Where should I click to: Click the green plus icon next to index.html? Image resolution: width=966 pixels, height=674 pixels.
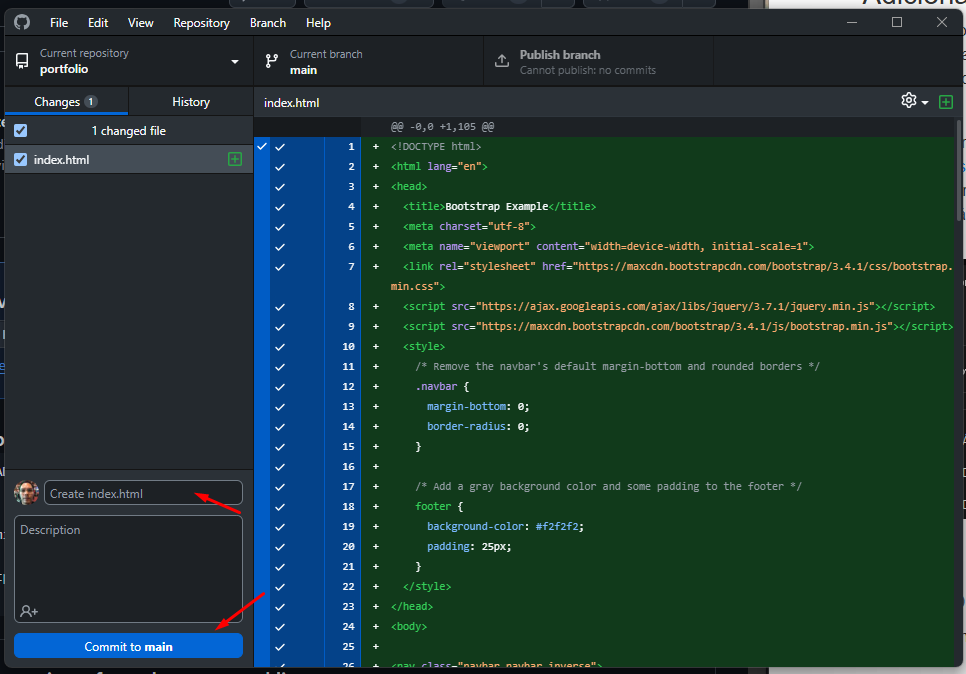(x=234, y=159)
